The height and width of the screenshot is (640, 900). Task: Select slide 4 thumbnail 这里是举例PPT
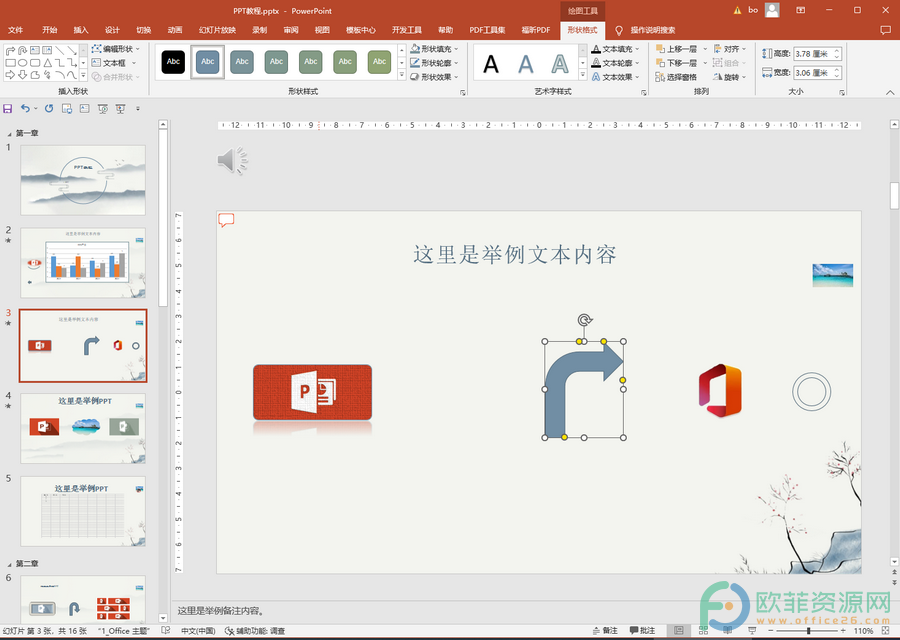83,428
